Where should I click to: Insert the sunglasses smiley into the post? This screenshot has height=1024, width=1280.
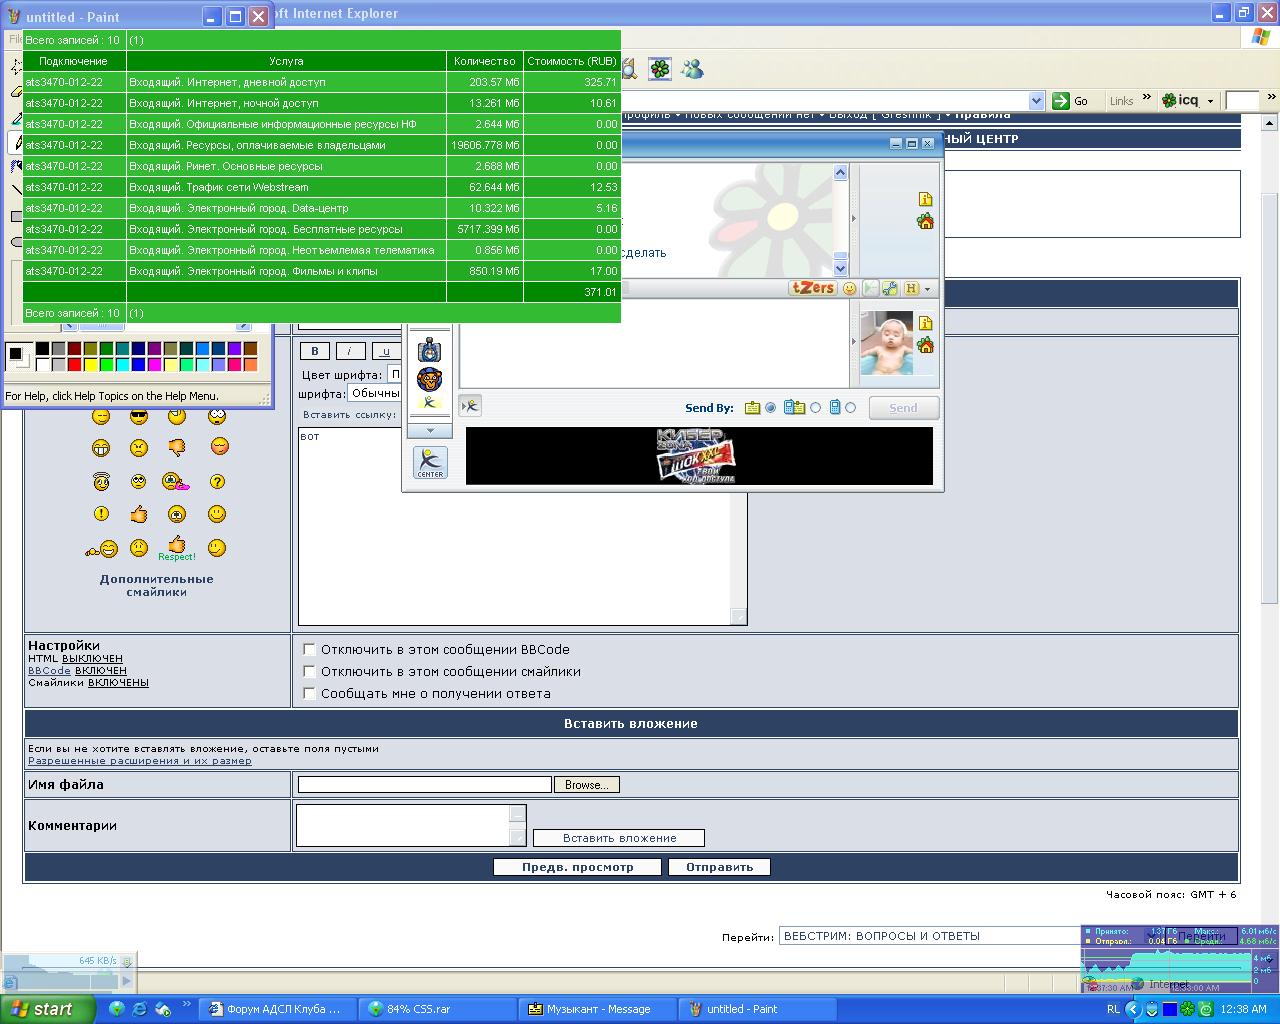pos(139,417)
